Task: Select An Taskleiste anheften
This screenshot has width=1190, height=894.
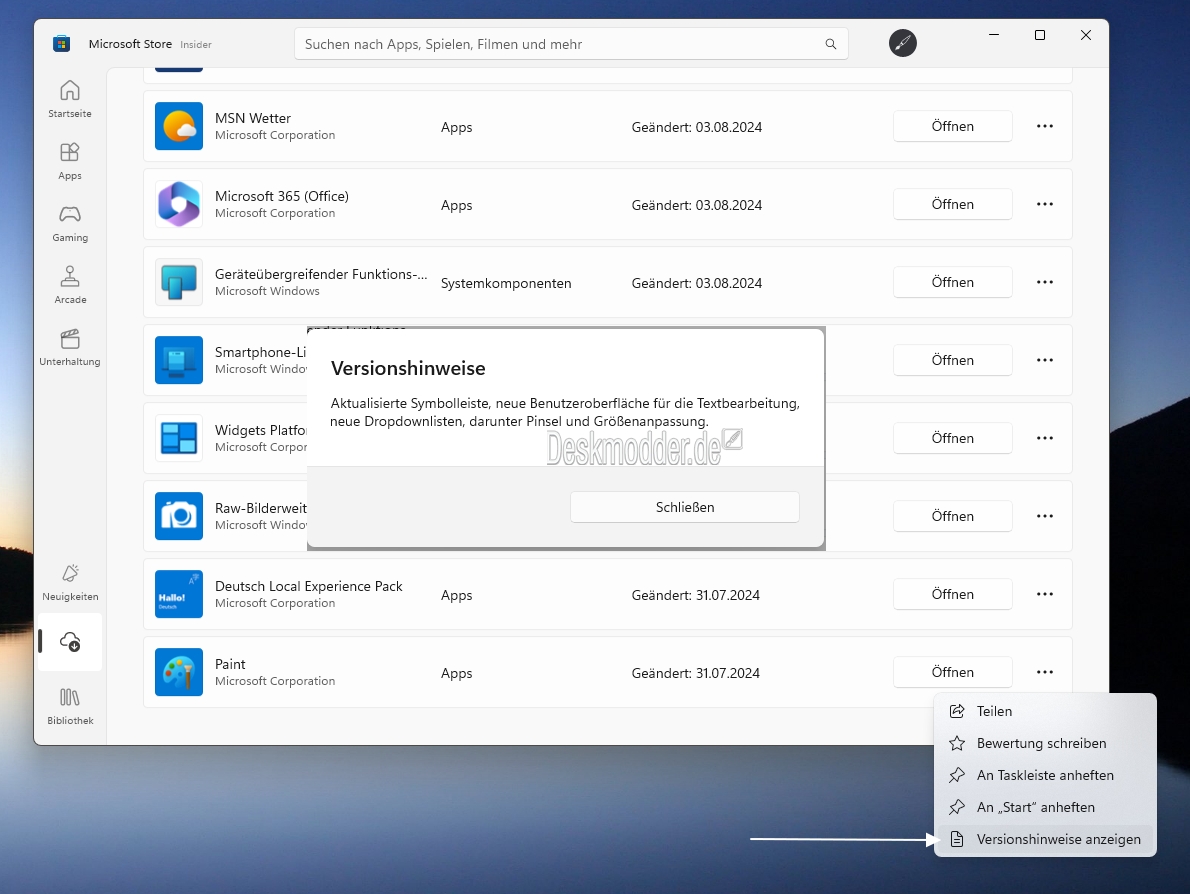Action: coord(1045,775)
